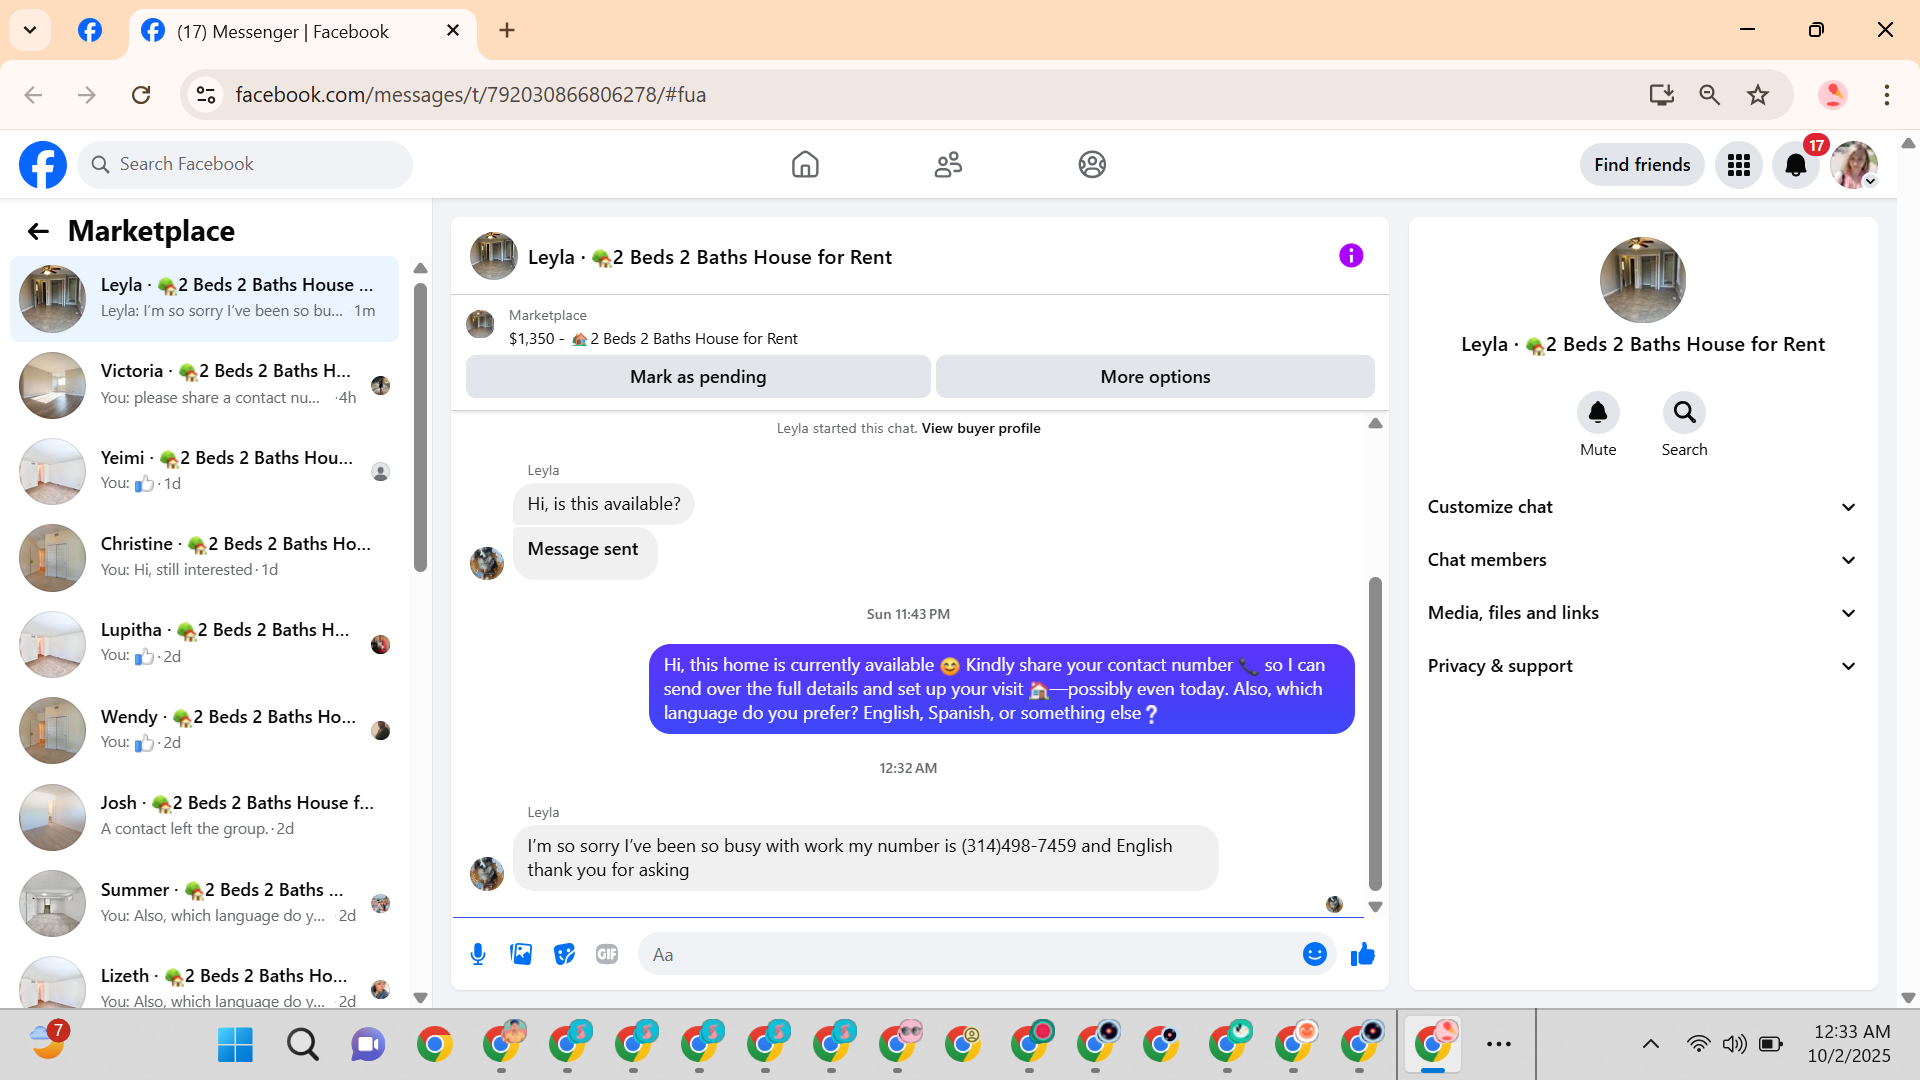Open Facebook notifications bell
Image resolution: width=1920 pixels, height=1080 pixels.
(1796, 165)
